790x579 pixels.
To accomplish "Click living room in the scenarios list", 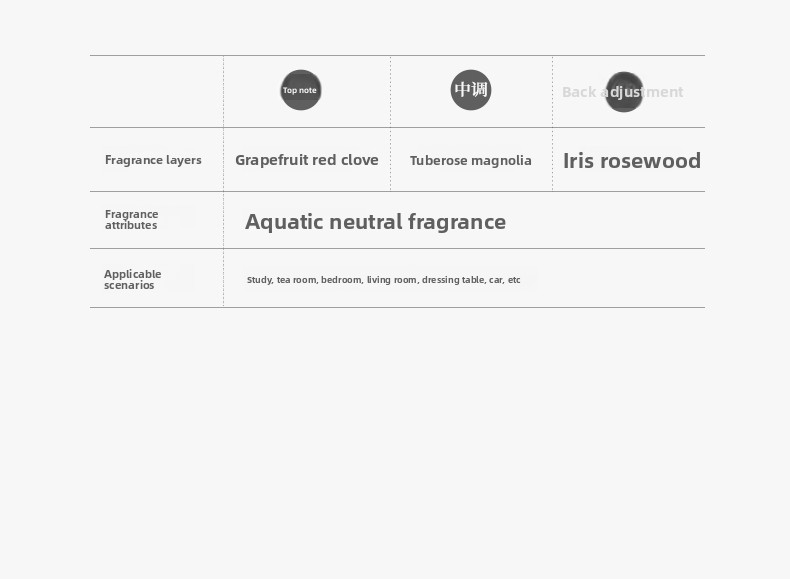I will pos(392,280).
